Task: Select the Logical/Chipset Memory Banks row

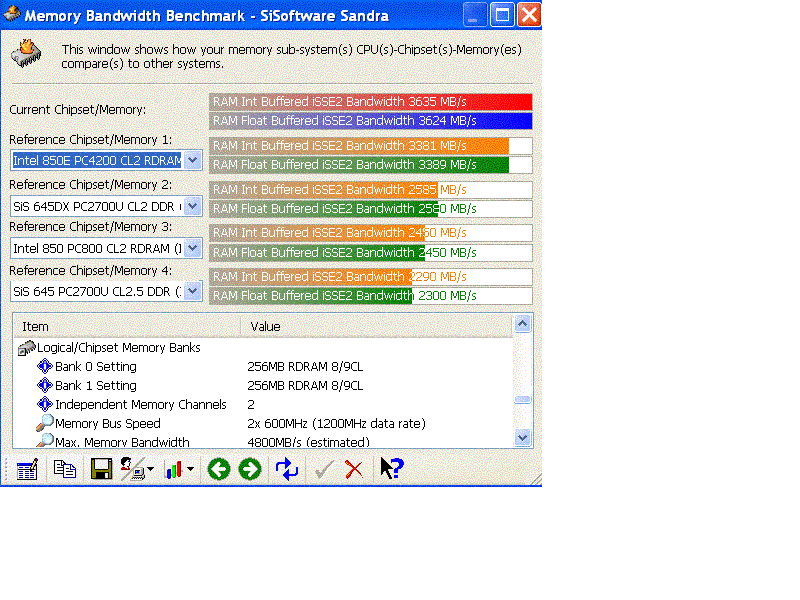Action: tap(263, 348)
